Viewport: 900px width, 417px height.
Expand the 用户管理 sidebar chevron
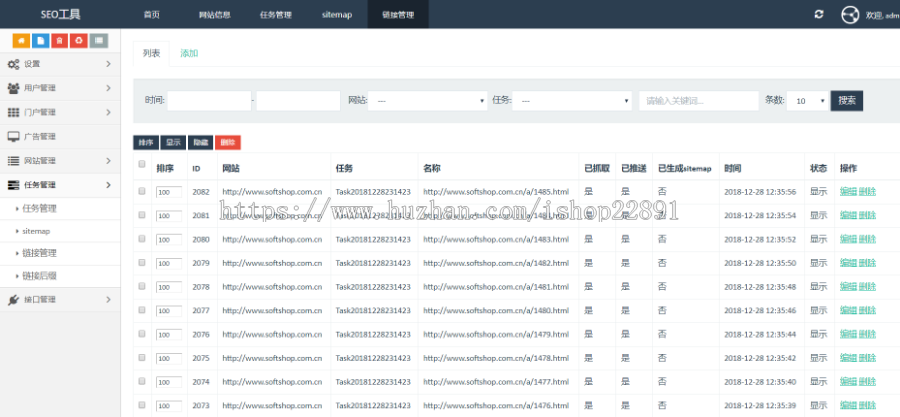tap(108, 88)
